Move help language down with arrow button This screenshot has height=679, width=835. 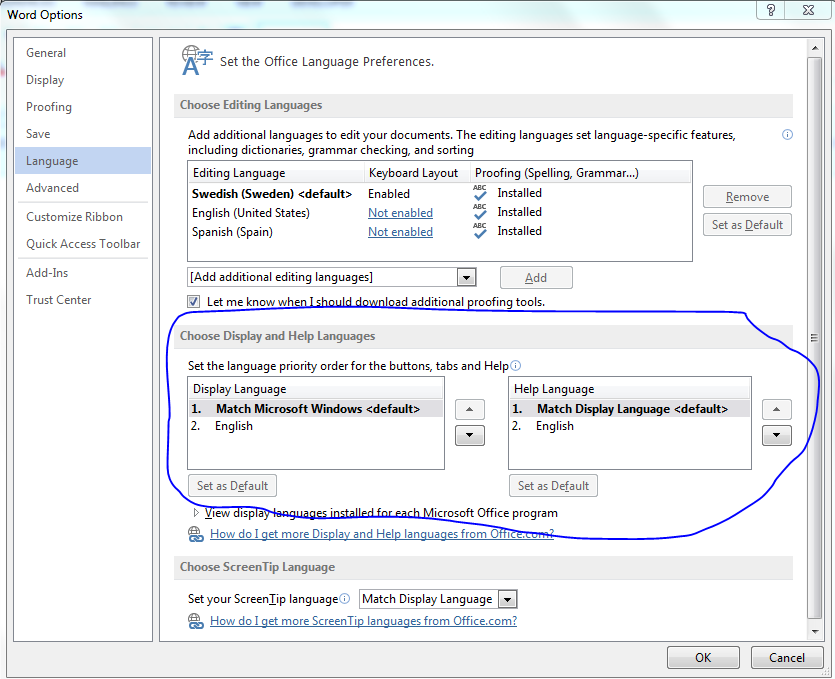[777, 436]
